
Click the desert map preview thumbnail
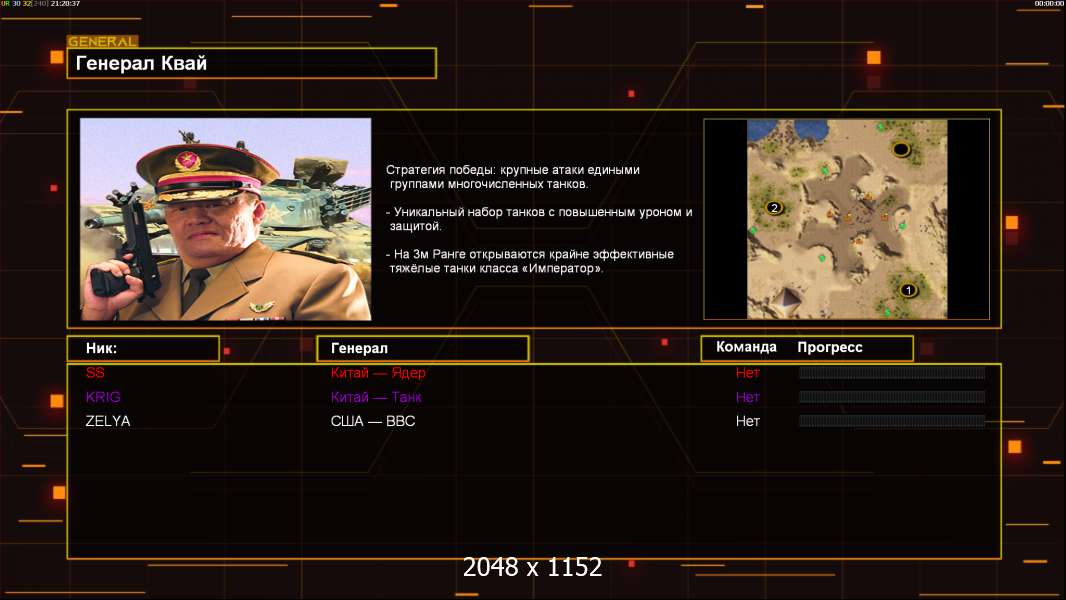[847, 219]
